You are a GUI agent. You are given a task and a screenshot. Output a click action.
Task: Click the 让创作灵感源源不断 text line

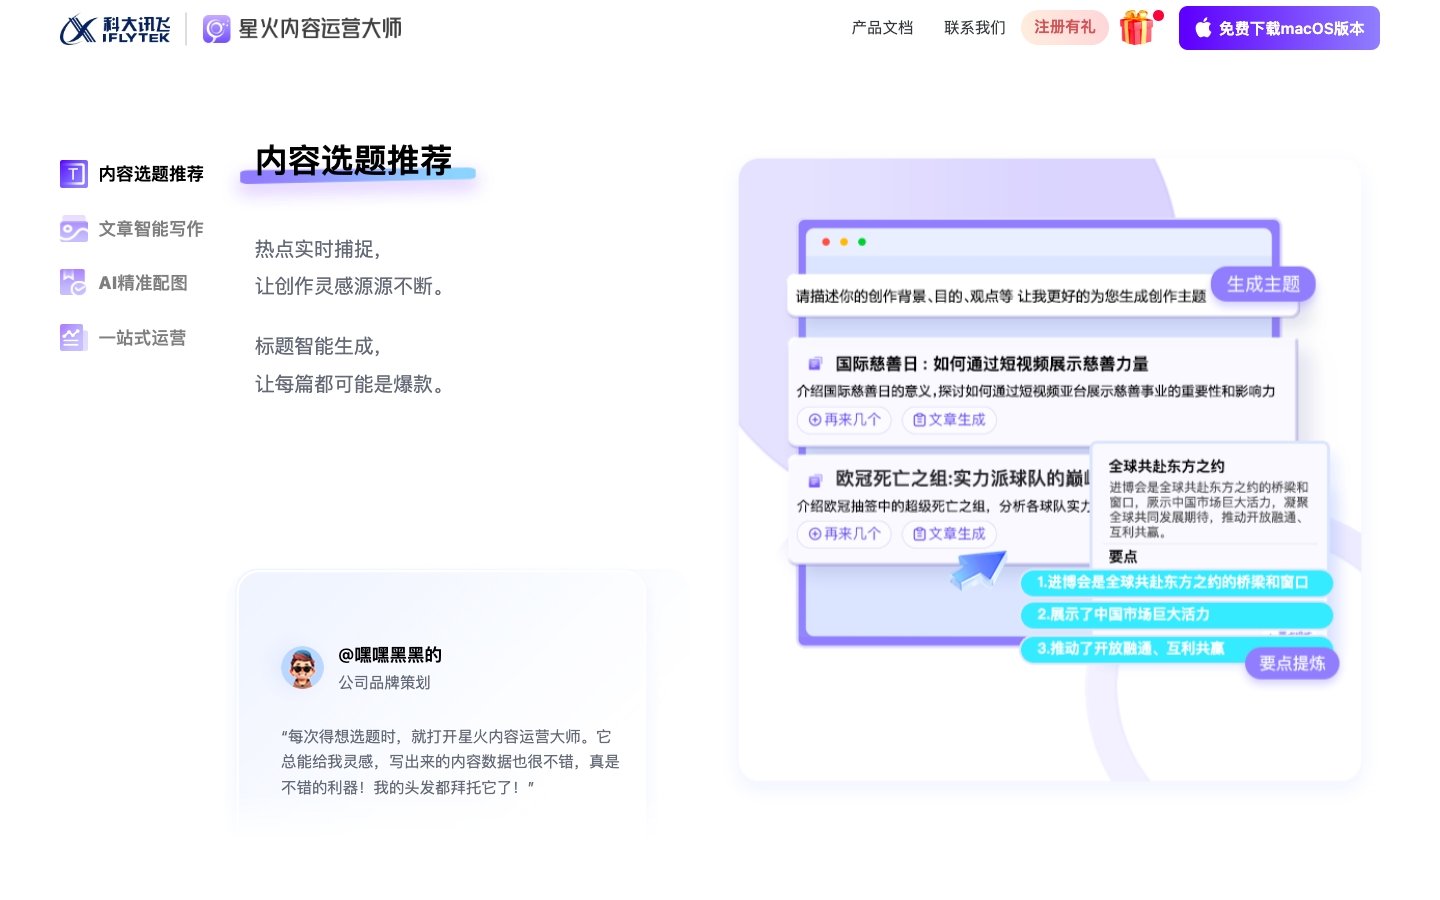click(351, 286)
